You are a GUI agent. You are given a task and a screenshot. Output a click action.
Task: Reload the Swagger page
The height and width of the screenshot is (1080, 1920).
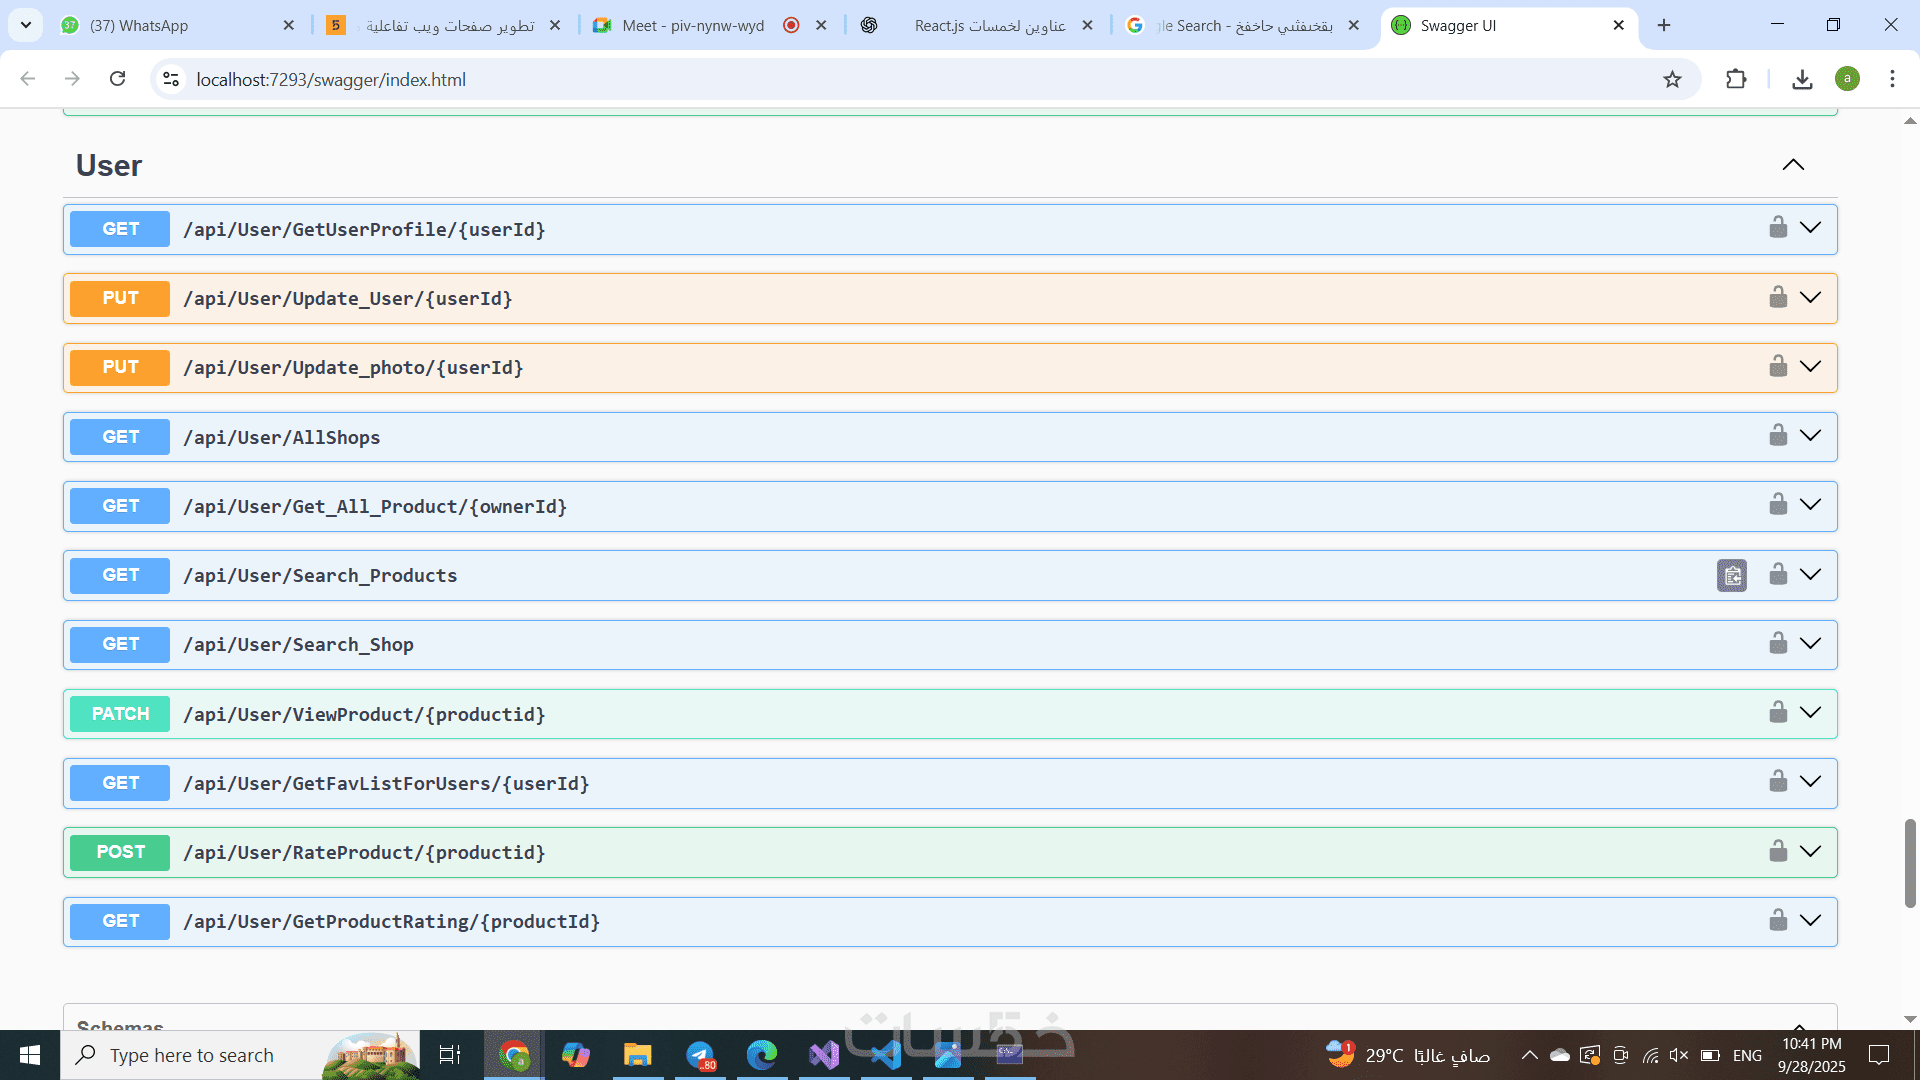117,79
